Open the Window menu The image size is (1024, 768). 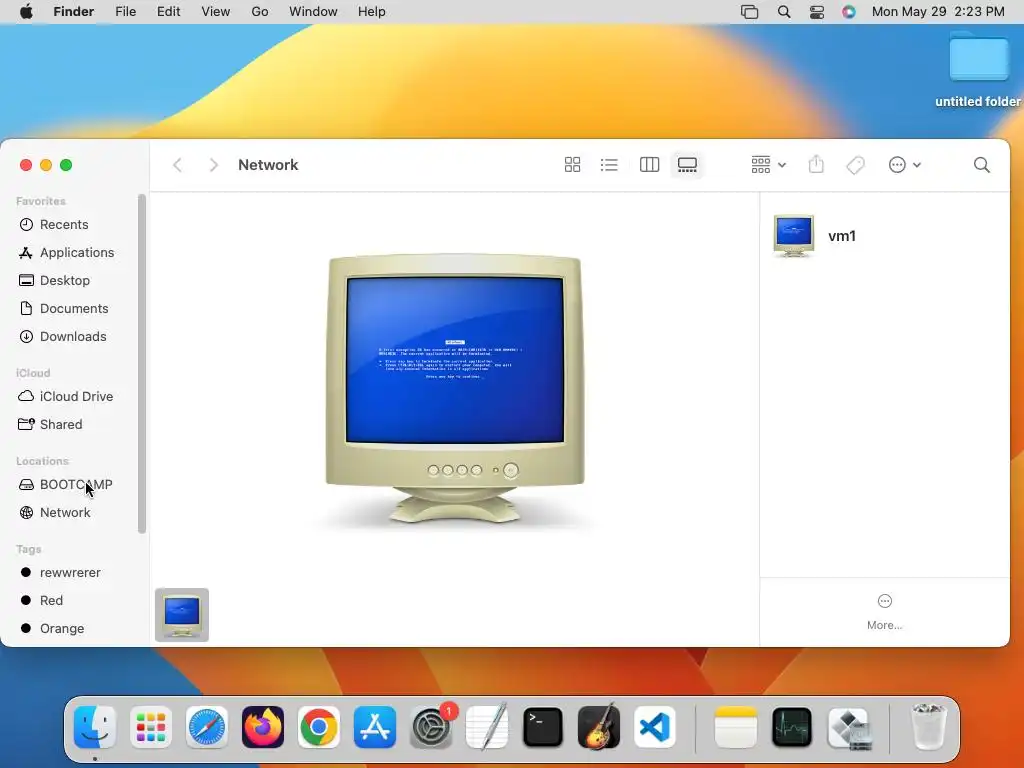coord(313,12)
